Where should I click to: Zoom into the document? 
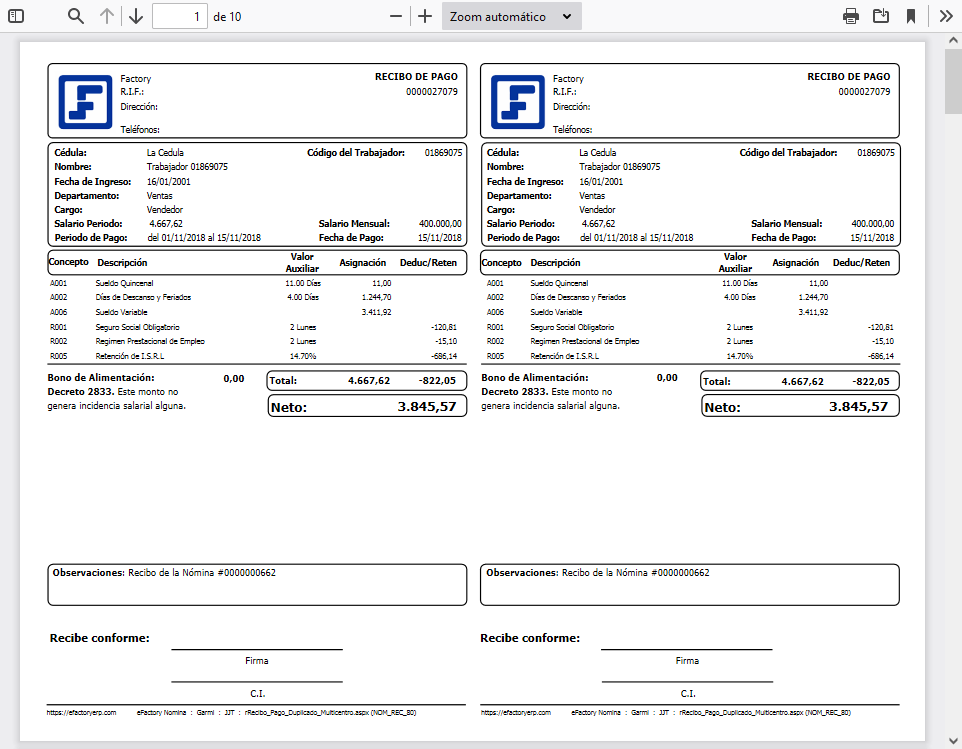[424, 16]
